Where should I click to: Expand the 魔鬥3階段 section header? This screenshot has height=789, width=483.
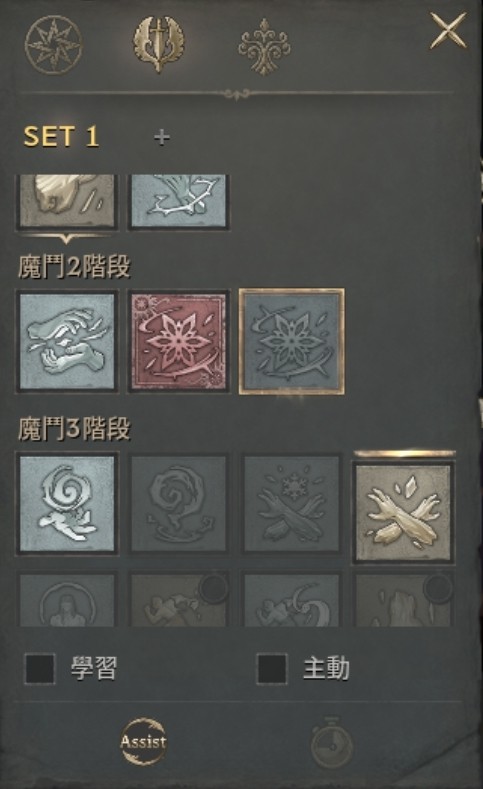click(x=74, y=429)
